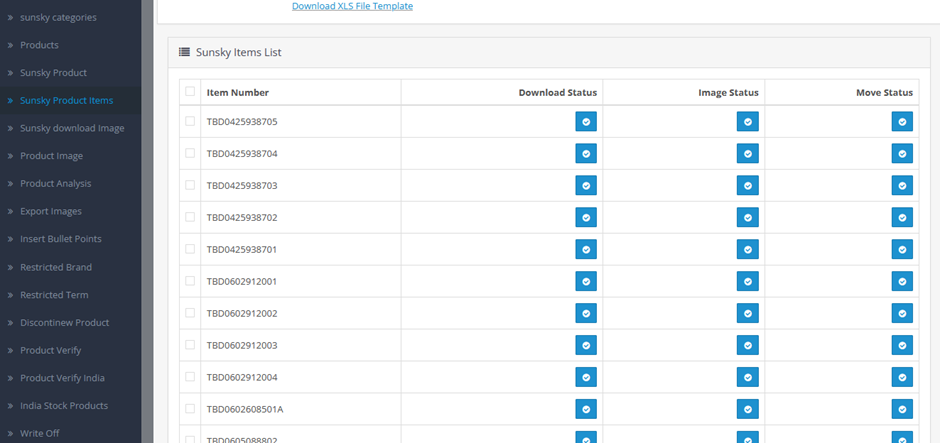Open Sunsky download Image menu item
The image size is (940, 443).
click(x=72, y=128)
